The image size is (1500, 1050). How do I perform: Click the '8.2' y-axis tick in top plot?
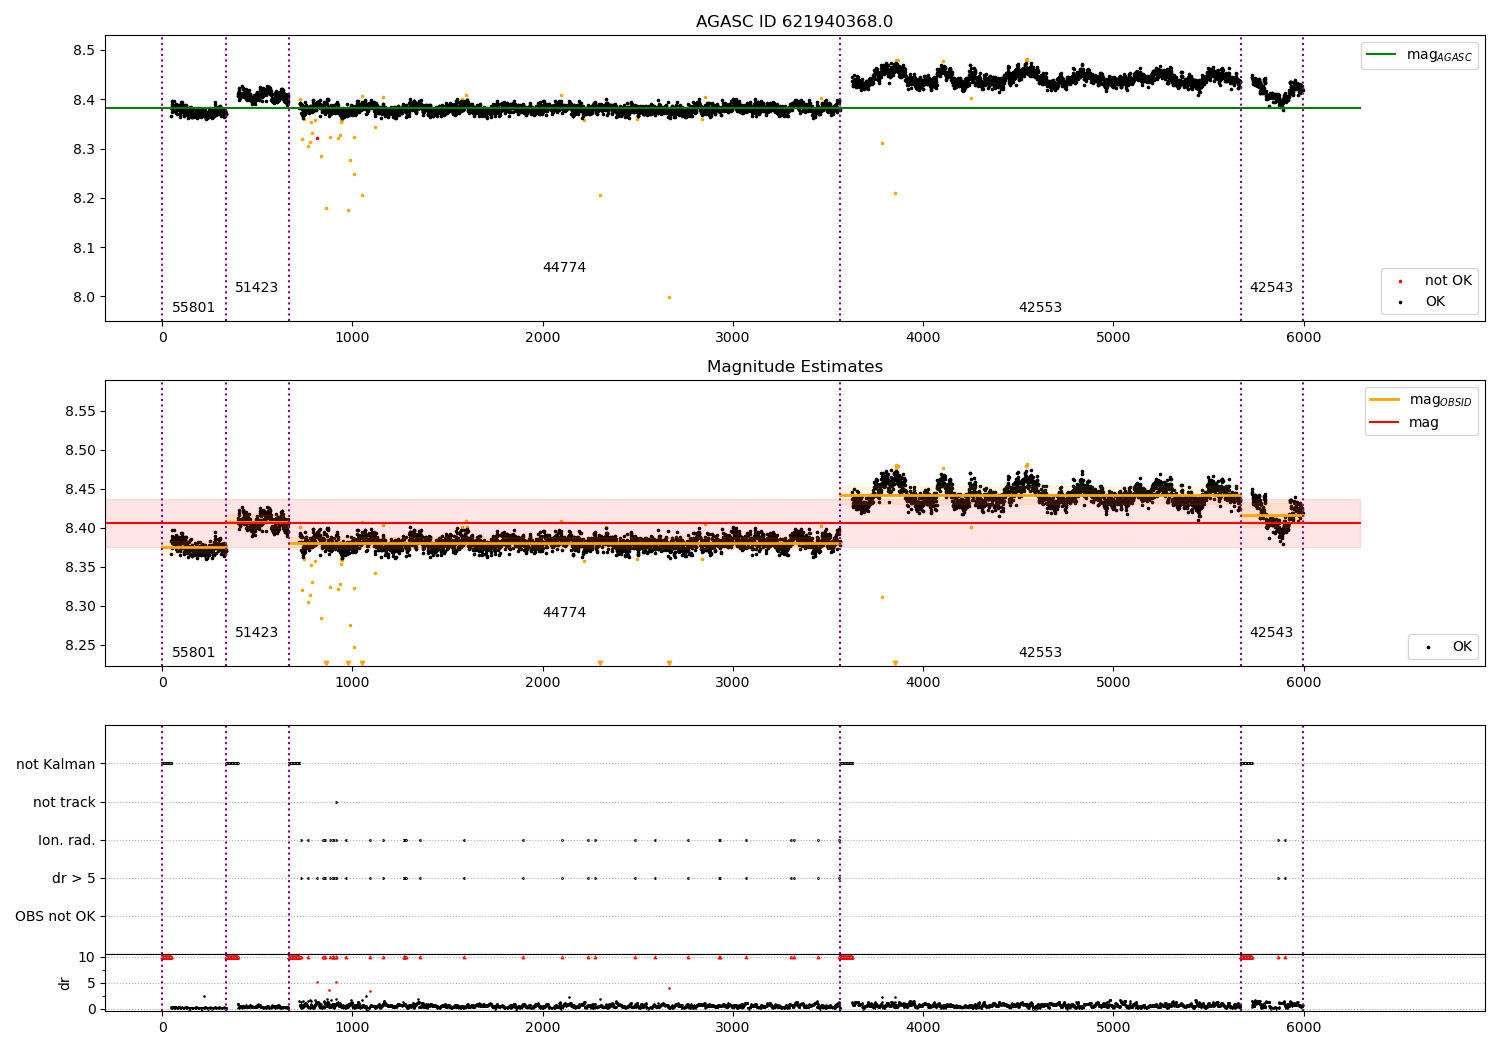point(84,198)
